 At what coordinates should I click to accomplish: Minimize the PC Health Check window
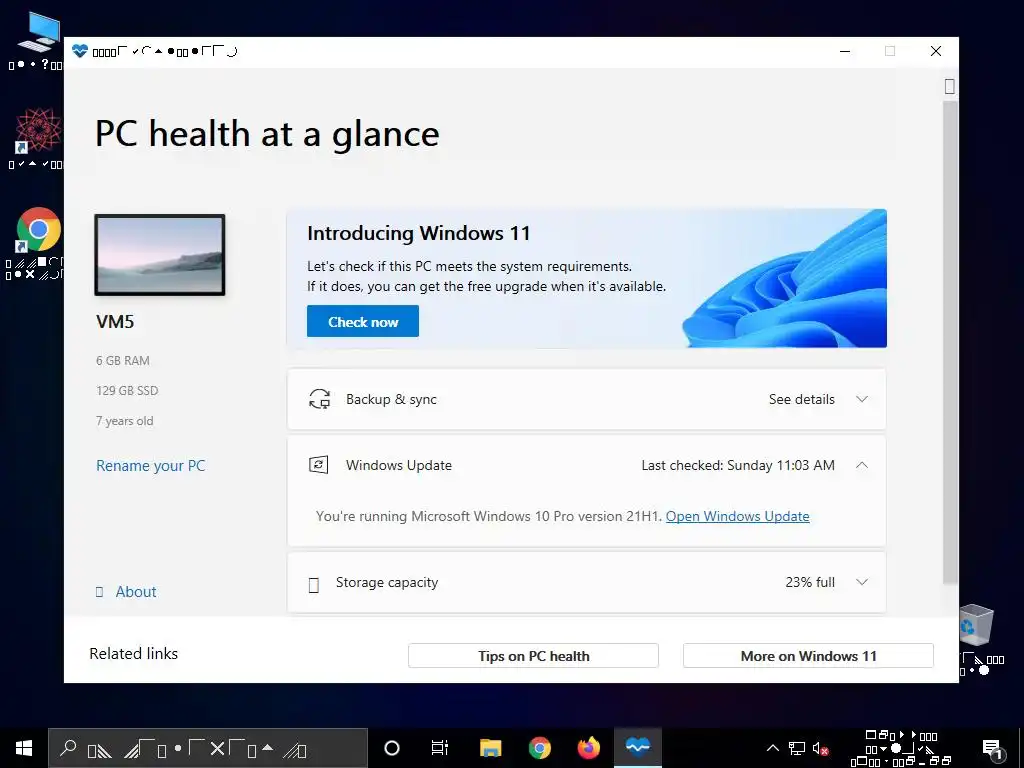click(x=845, y=51)
